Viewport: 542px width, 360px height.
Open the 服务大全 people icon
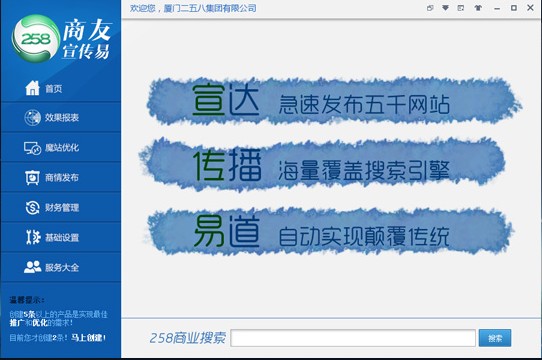(x=32, y=267)
